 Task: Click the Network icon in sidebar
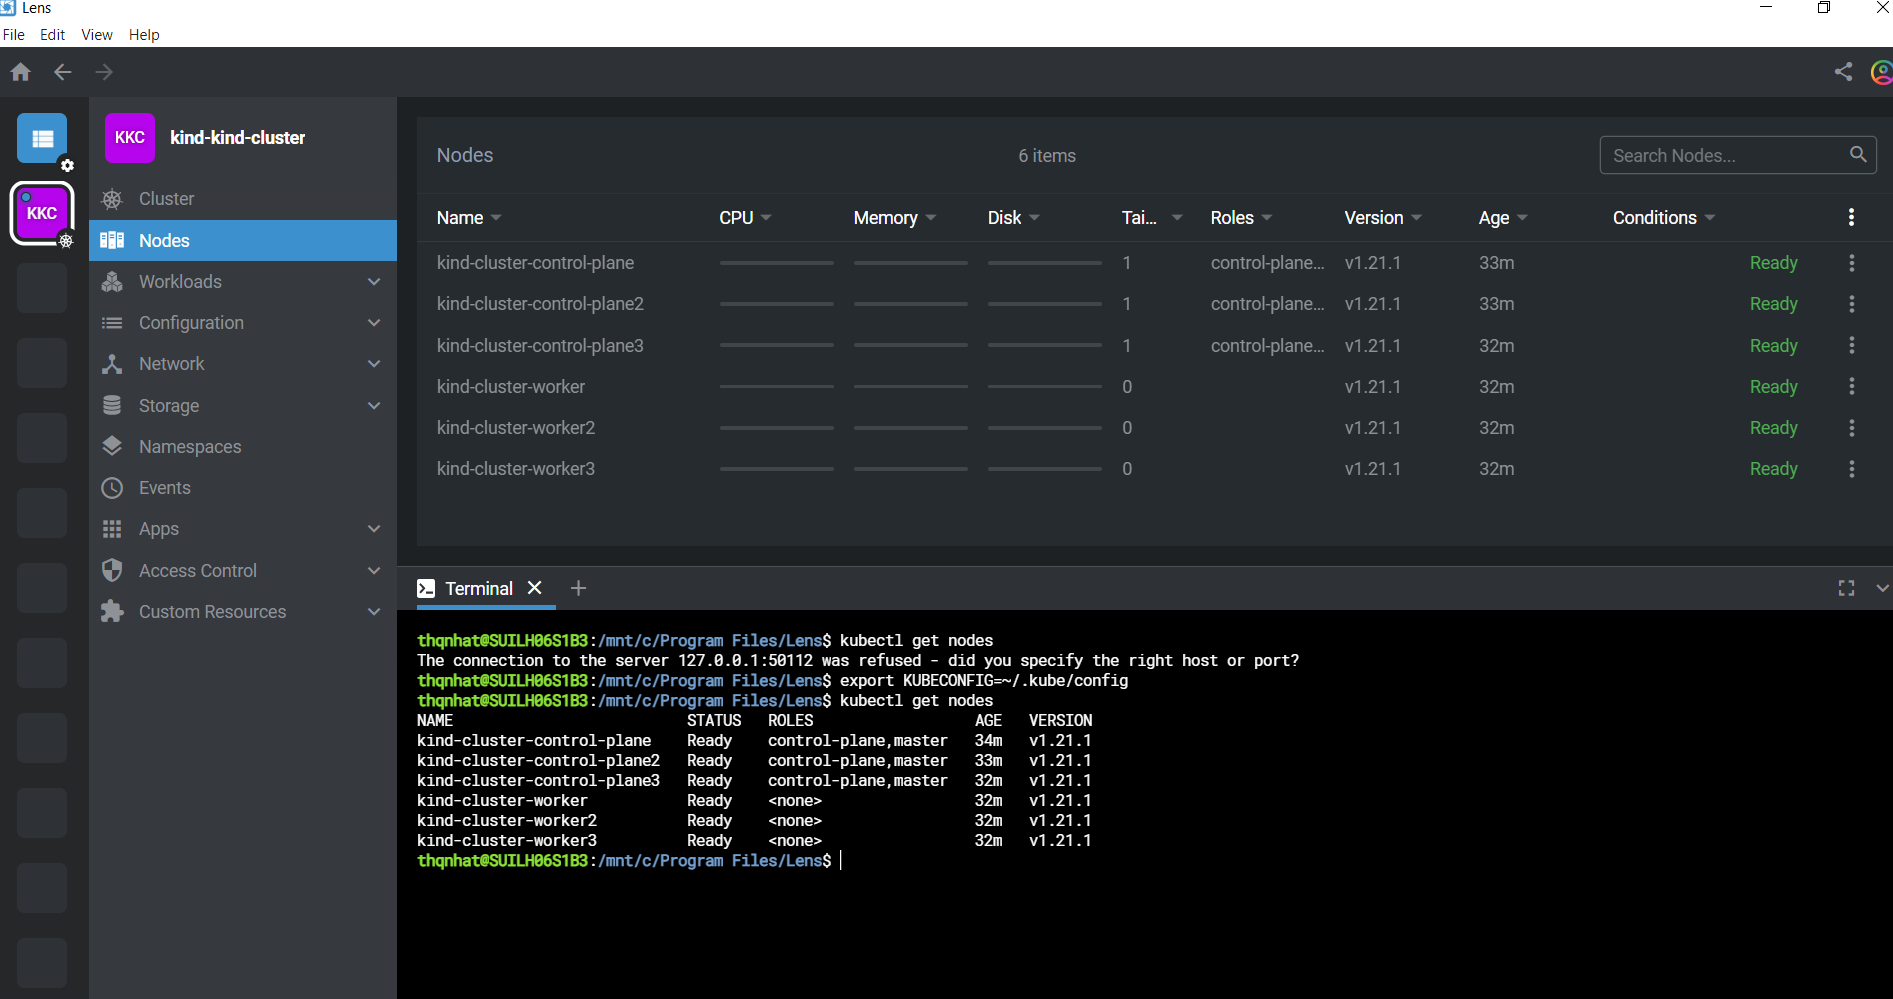click(112, 364)
